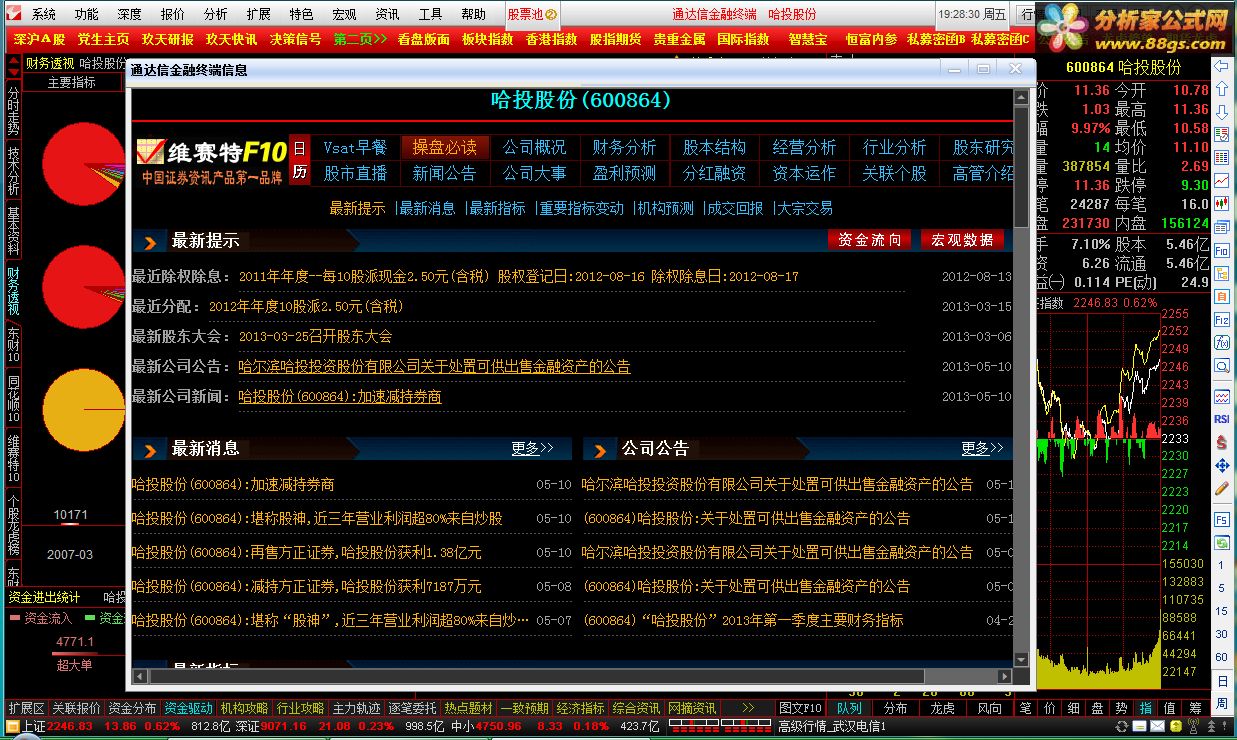The image size is (1237, 740).
Task: Click the 队列 tab below the index chart
Action: tap(849, 708)
